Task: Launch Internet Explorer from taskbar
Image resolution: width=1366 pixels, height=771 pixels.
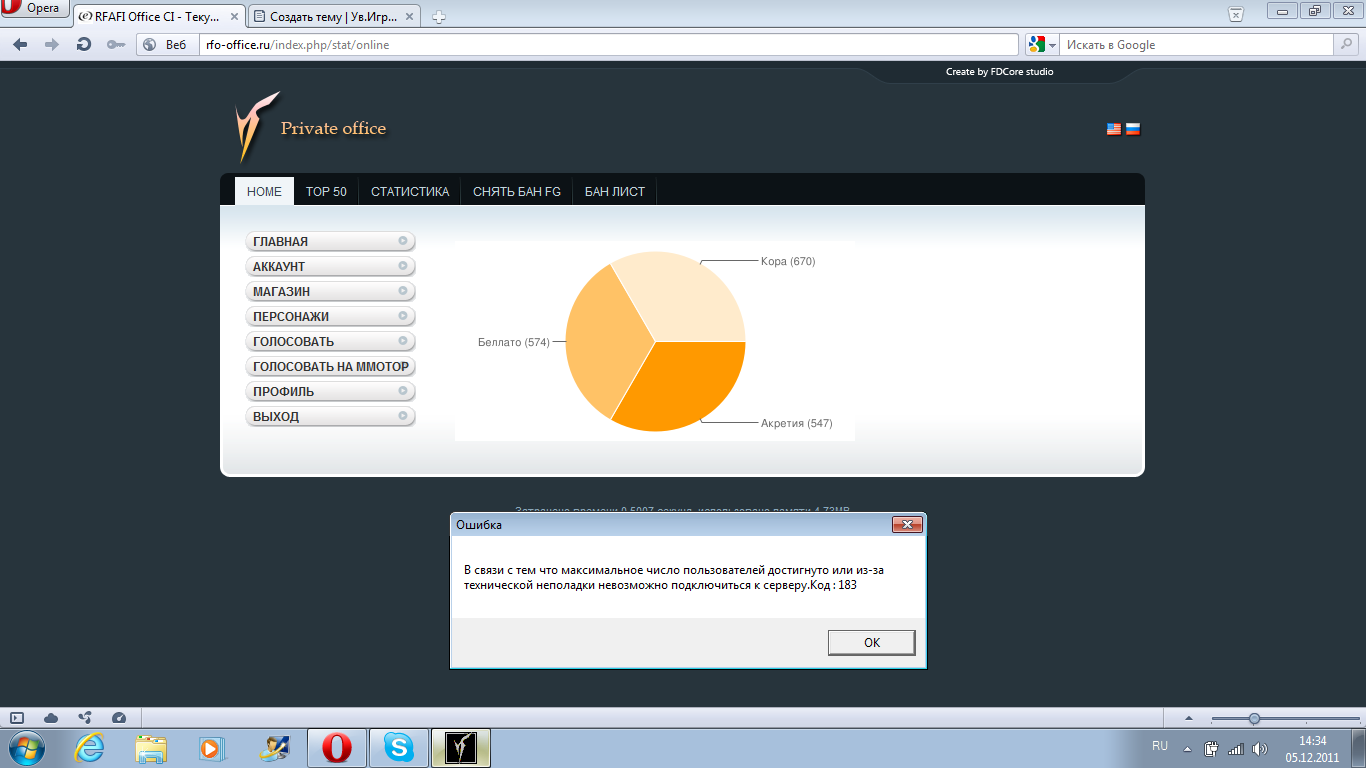Action: (x=89, y=748)
